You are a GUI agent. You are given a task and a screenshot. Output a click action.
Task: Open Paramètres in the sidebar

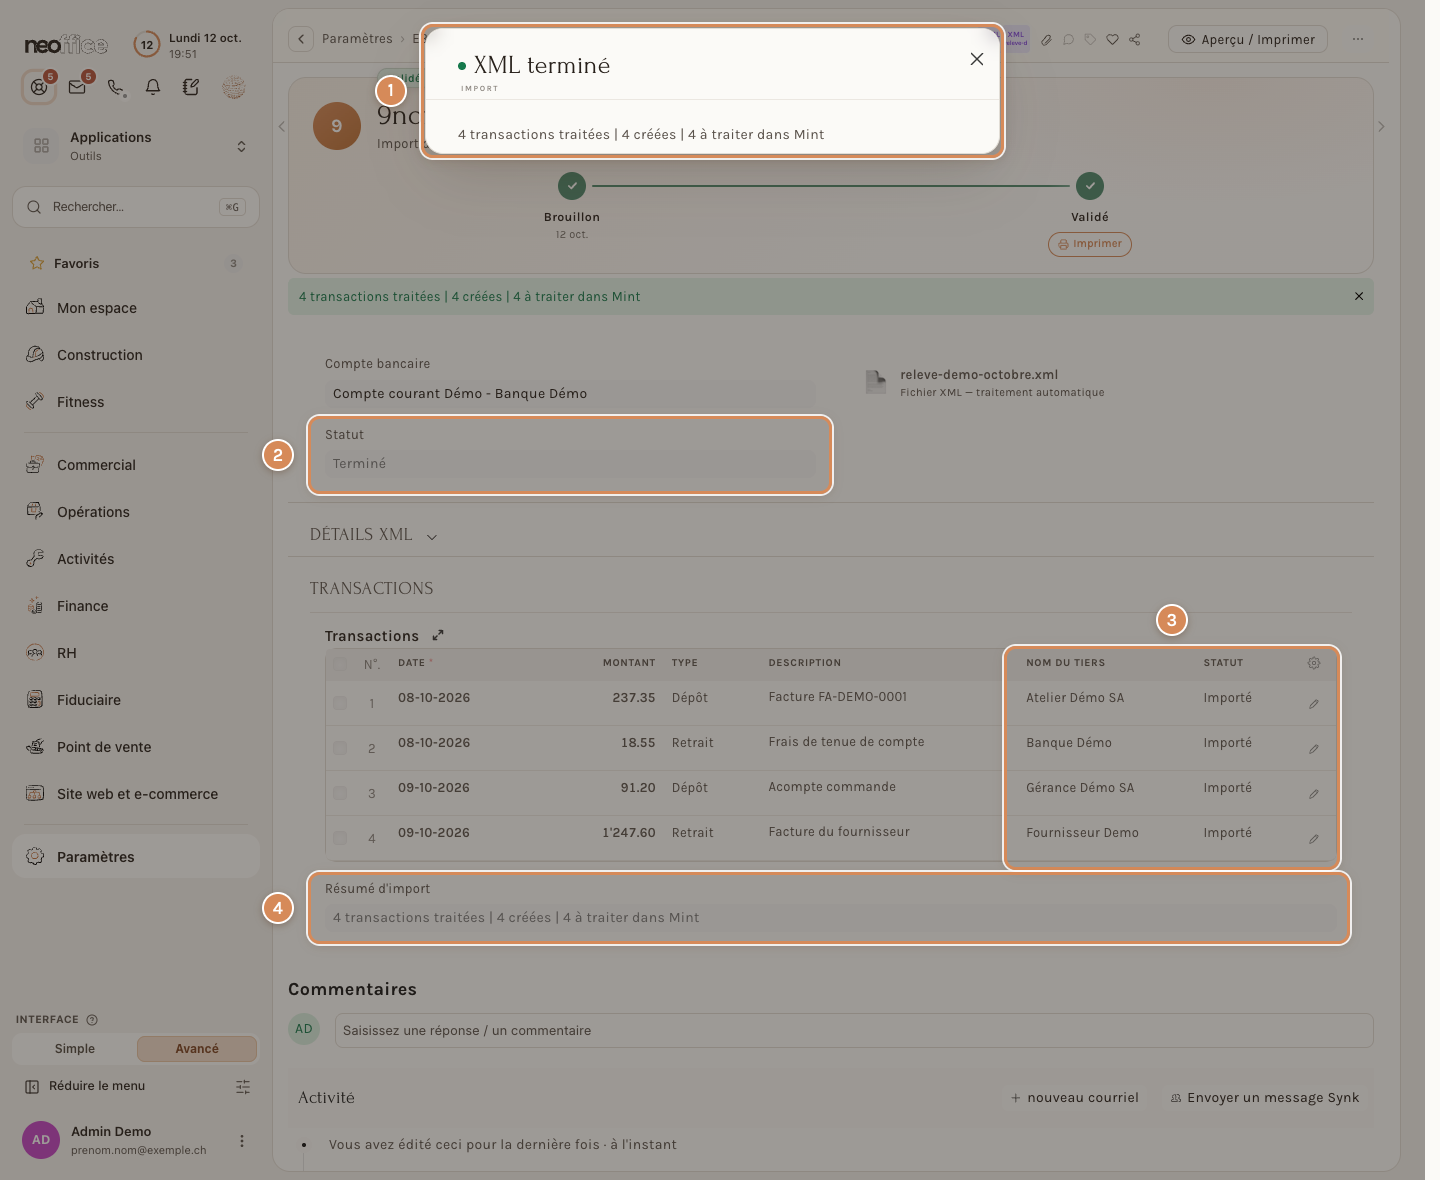pyautogui.click(x=136, y=857)
